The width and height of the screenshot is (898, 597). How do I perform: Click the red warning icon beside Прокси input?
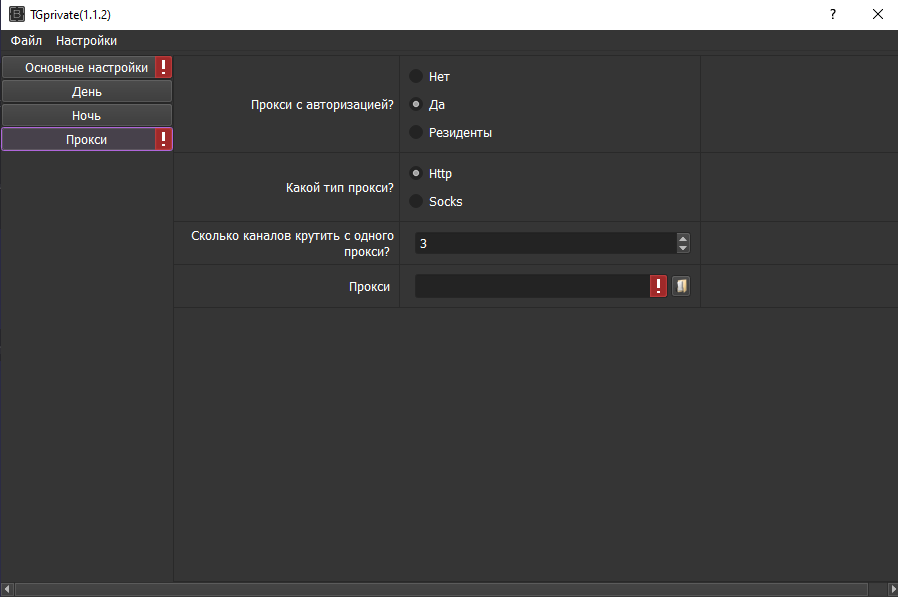[659, 287]
